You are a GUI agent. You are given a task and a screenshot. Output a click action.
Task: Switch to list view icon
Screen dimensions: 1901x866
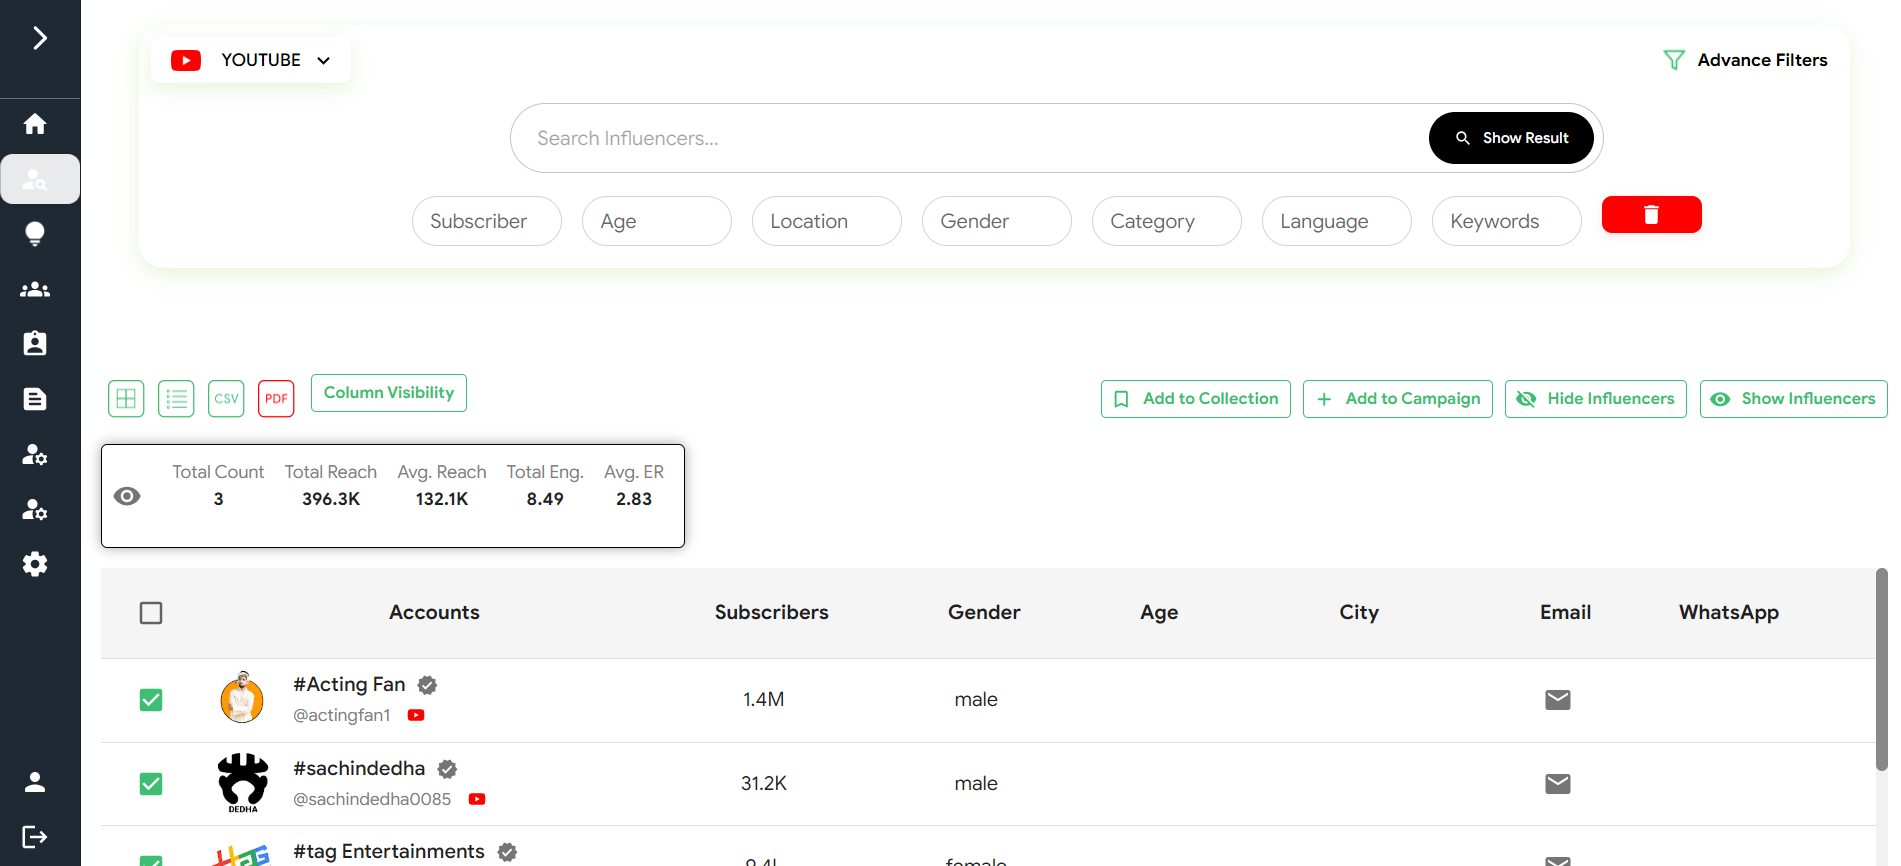[x=176, y=398]
